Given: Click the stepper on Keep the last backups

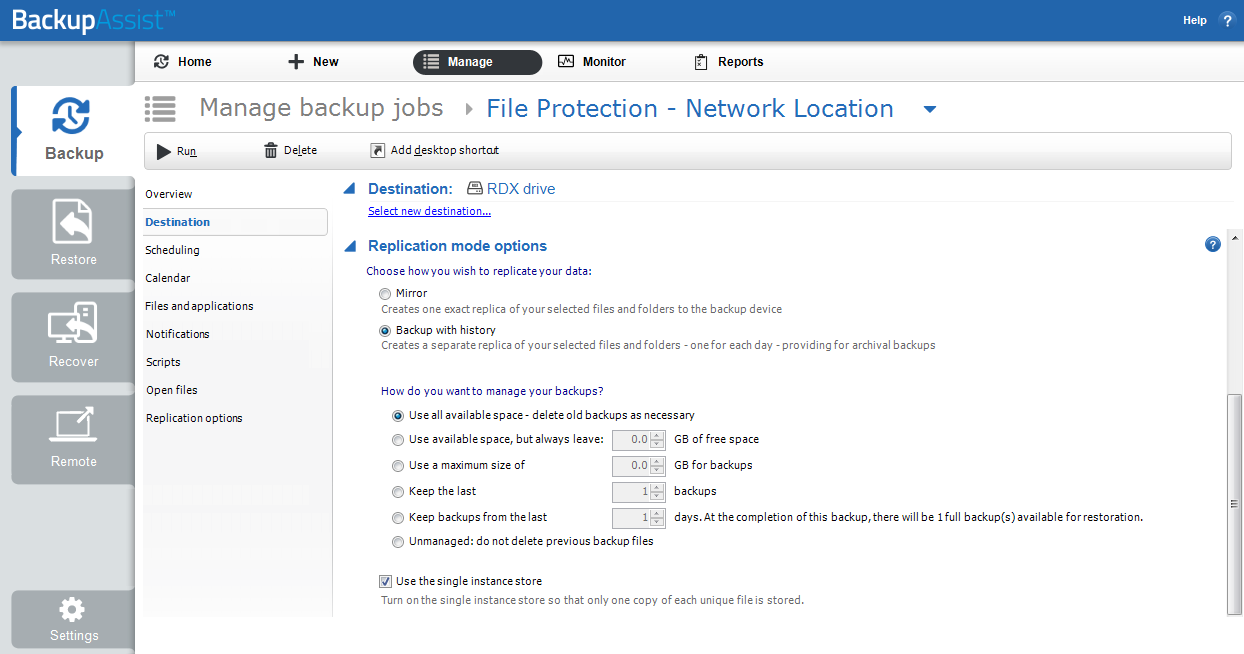Looking at the screenshot, I should (657, 491).
